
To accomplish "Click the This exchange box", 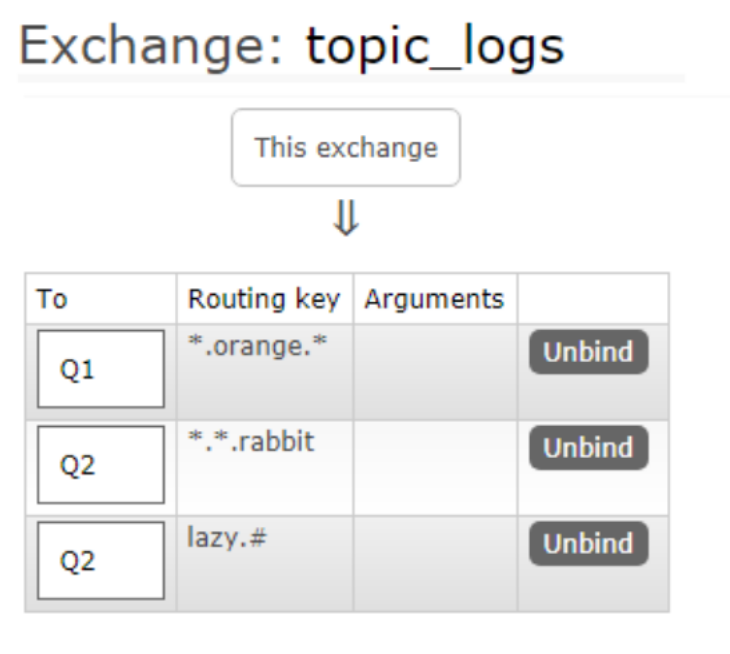I will (x=346, y=148).
